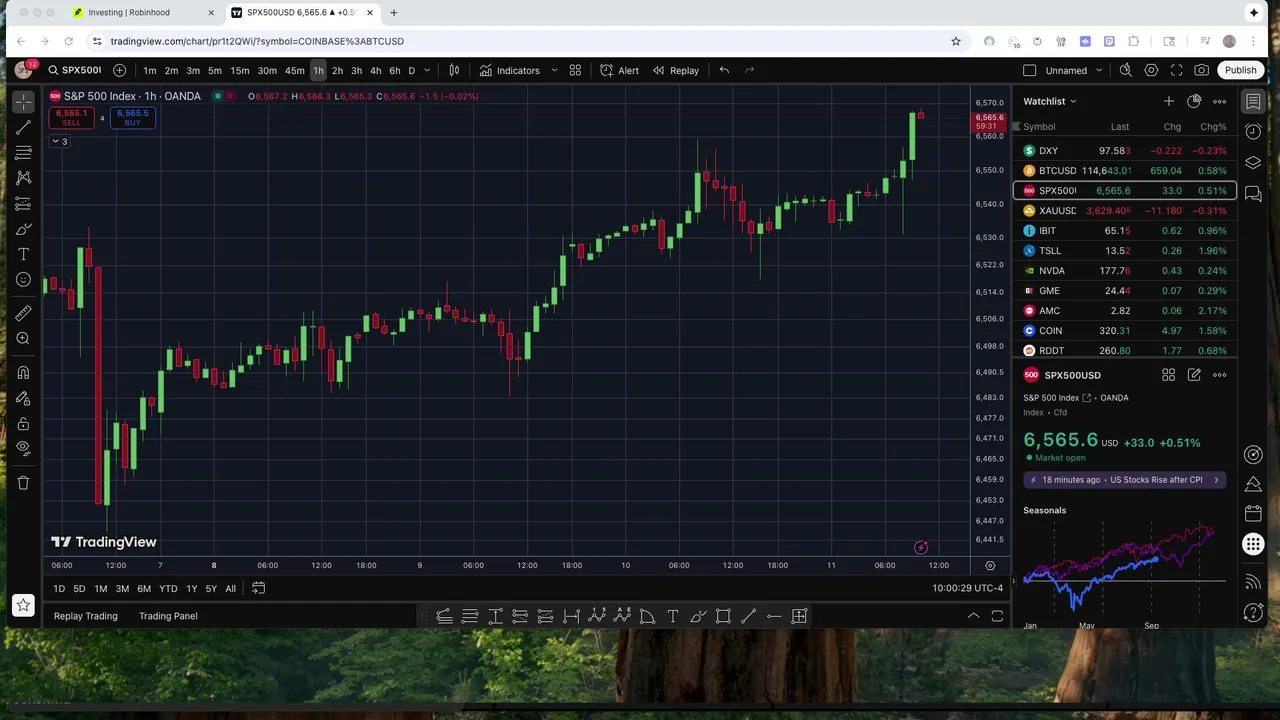Click the Publish button
The image size is (1280, 720).
pos(1241,70)
